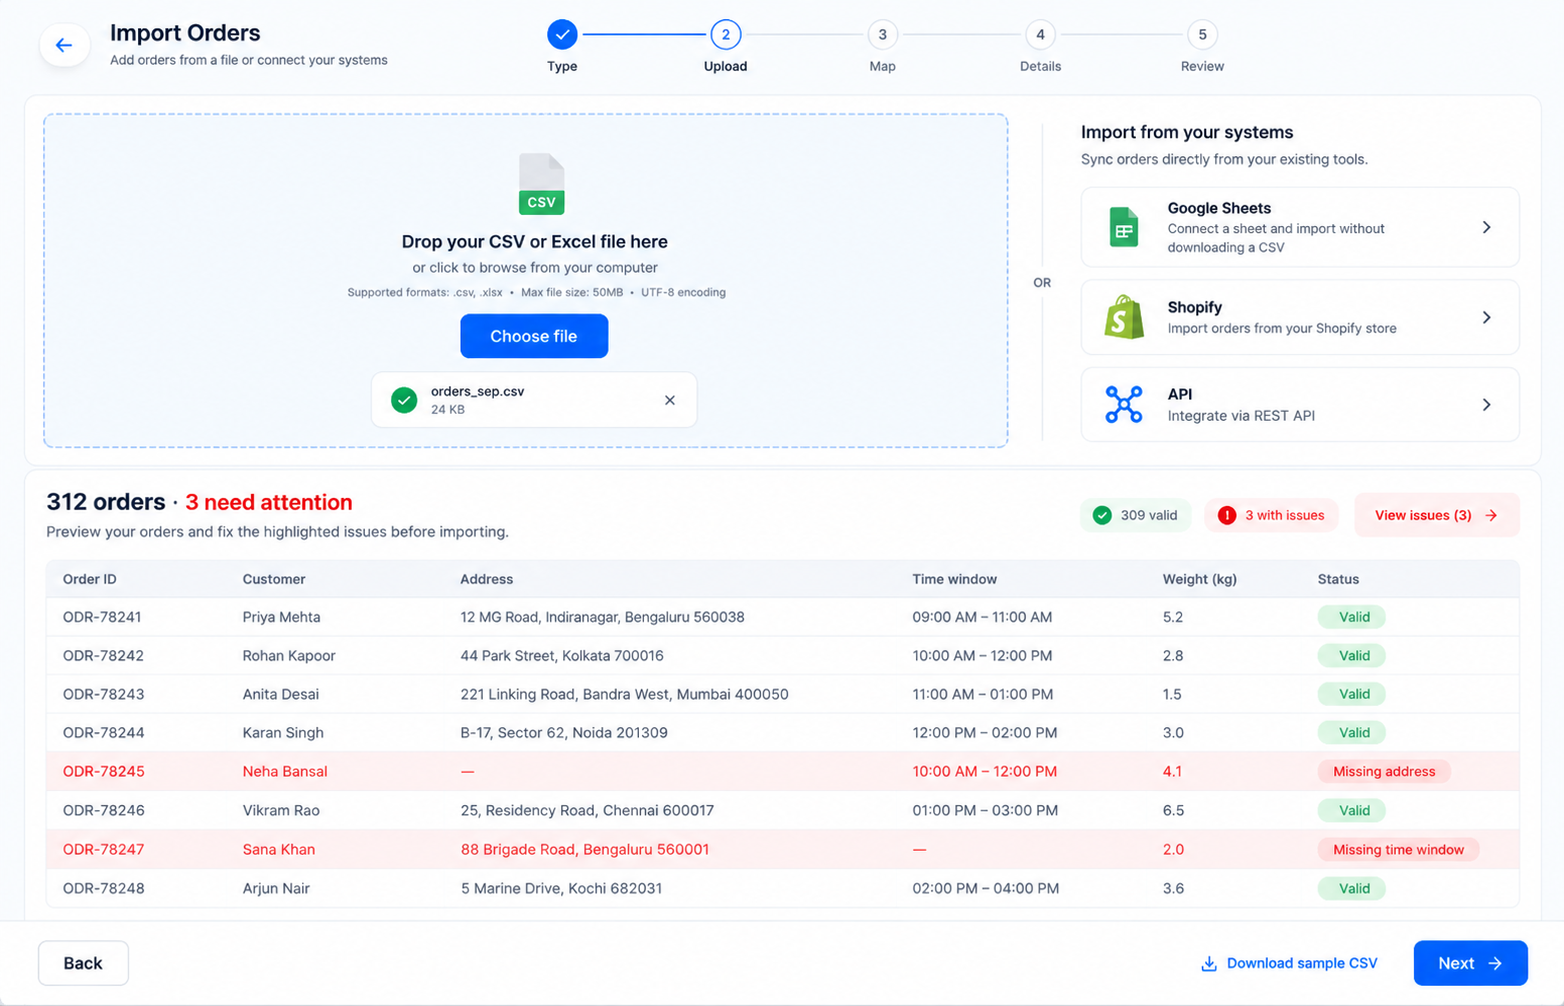Go to step 2 Upload in stepper
The width and height of the screenshot is (1564, 1006).
725,35
